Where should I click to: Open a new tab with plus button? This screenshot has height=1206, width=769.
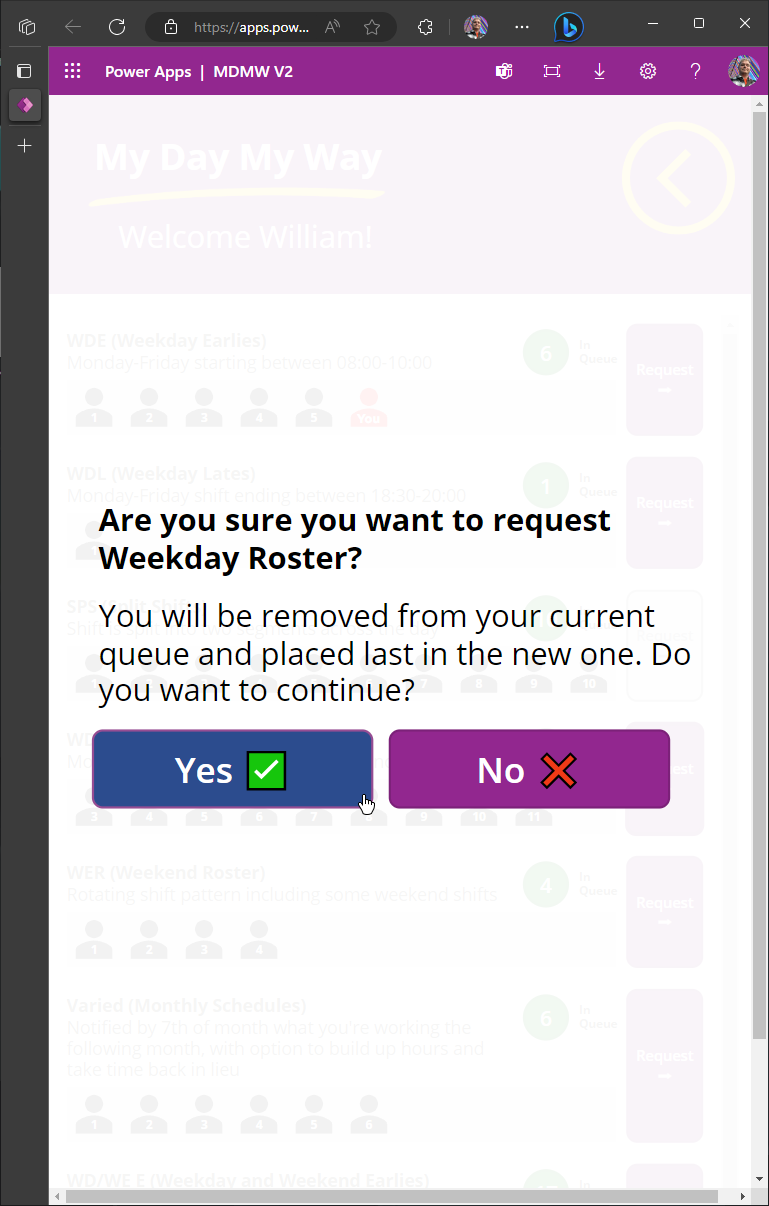[x=25, y=146]
